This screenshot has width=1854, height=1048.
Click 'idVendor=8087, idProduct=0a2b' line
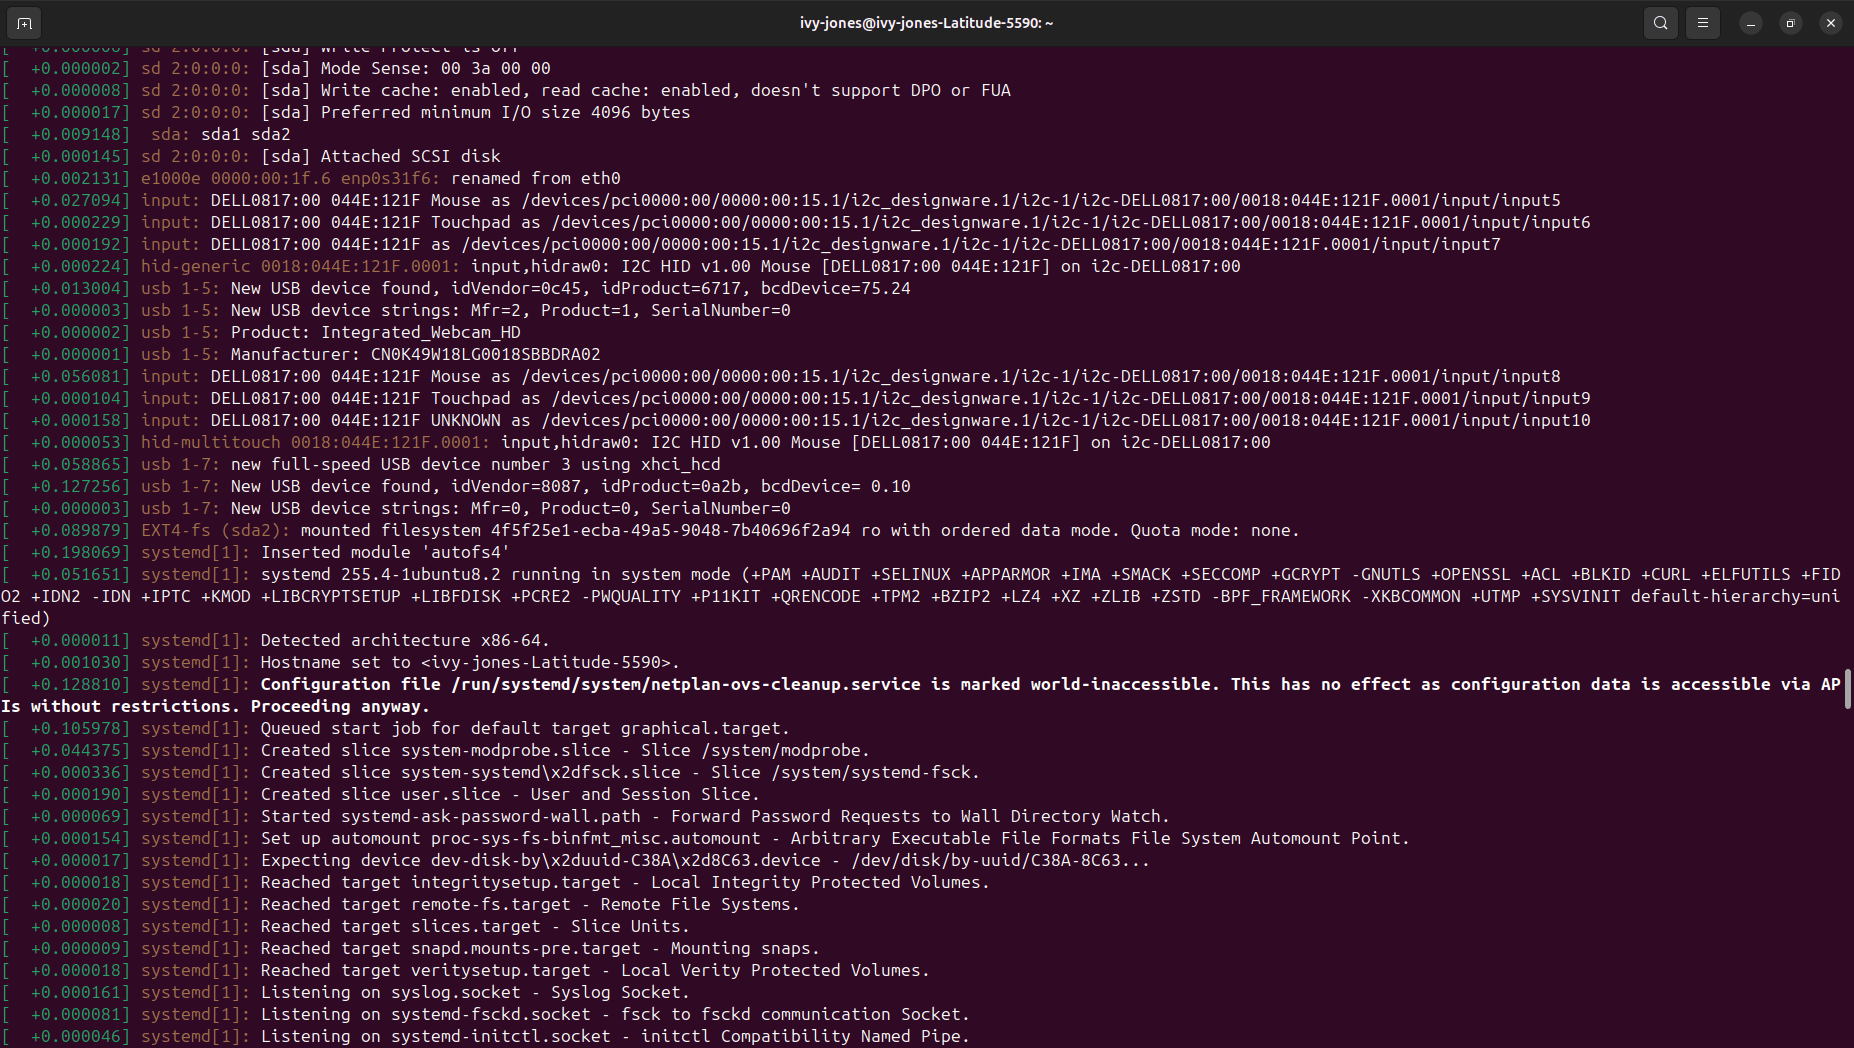[x=456, y=486]
